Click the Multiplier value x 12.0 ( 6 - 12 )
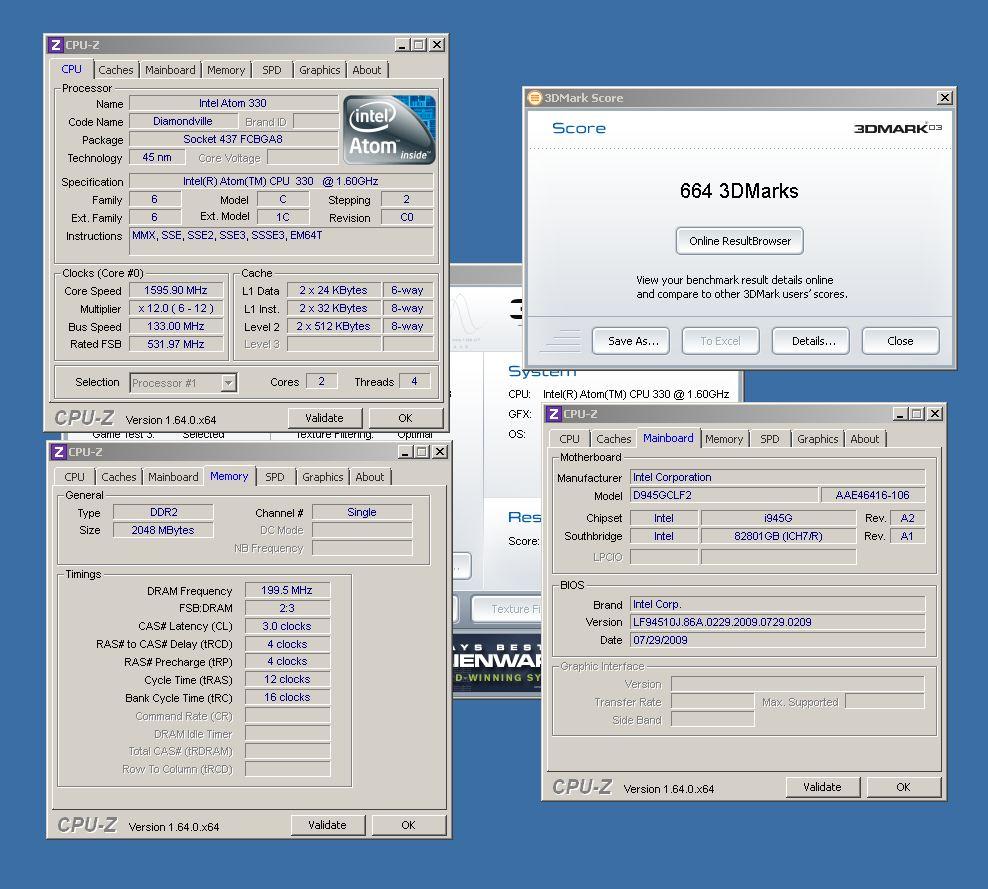This screenshot has width=988, height=889. [x=176, y=309]
